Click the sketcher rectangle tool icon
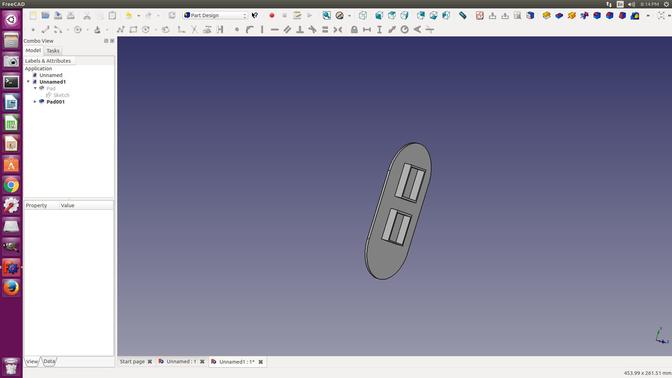This screenshot has height=378, width=672. tap(133, 30)
